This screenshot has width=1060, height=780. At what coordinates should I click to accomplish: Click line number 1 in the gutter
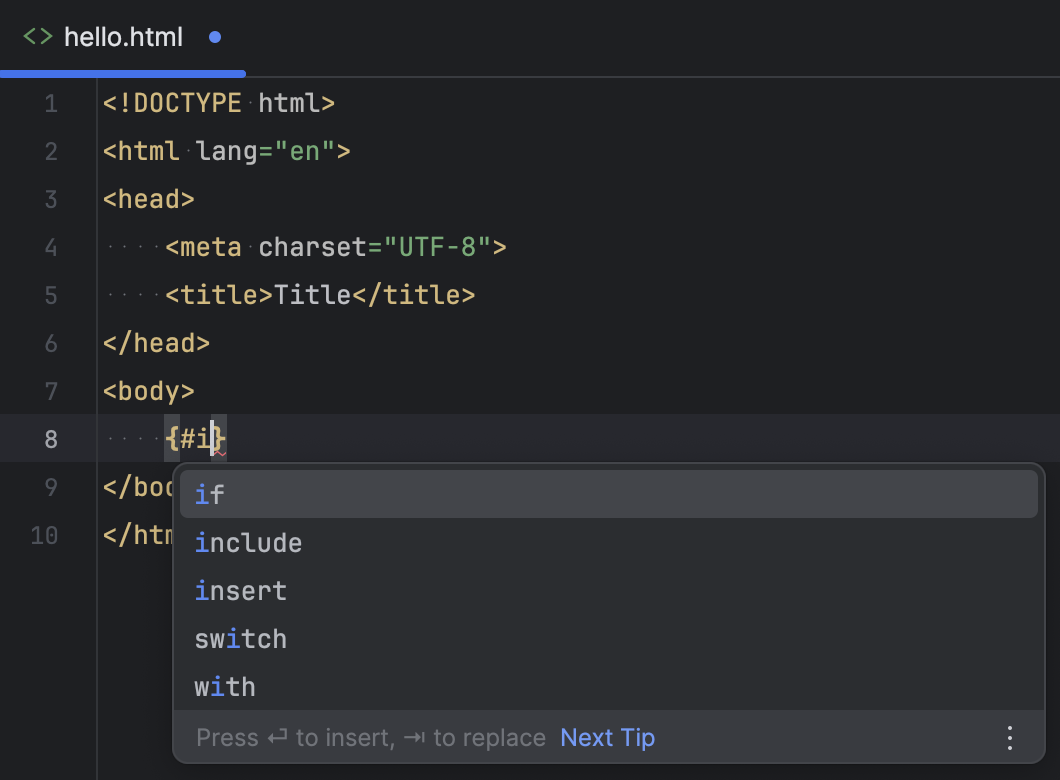tap(51, 103)
